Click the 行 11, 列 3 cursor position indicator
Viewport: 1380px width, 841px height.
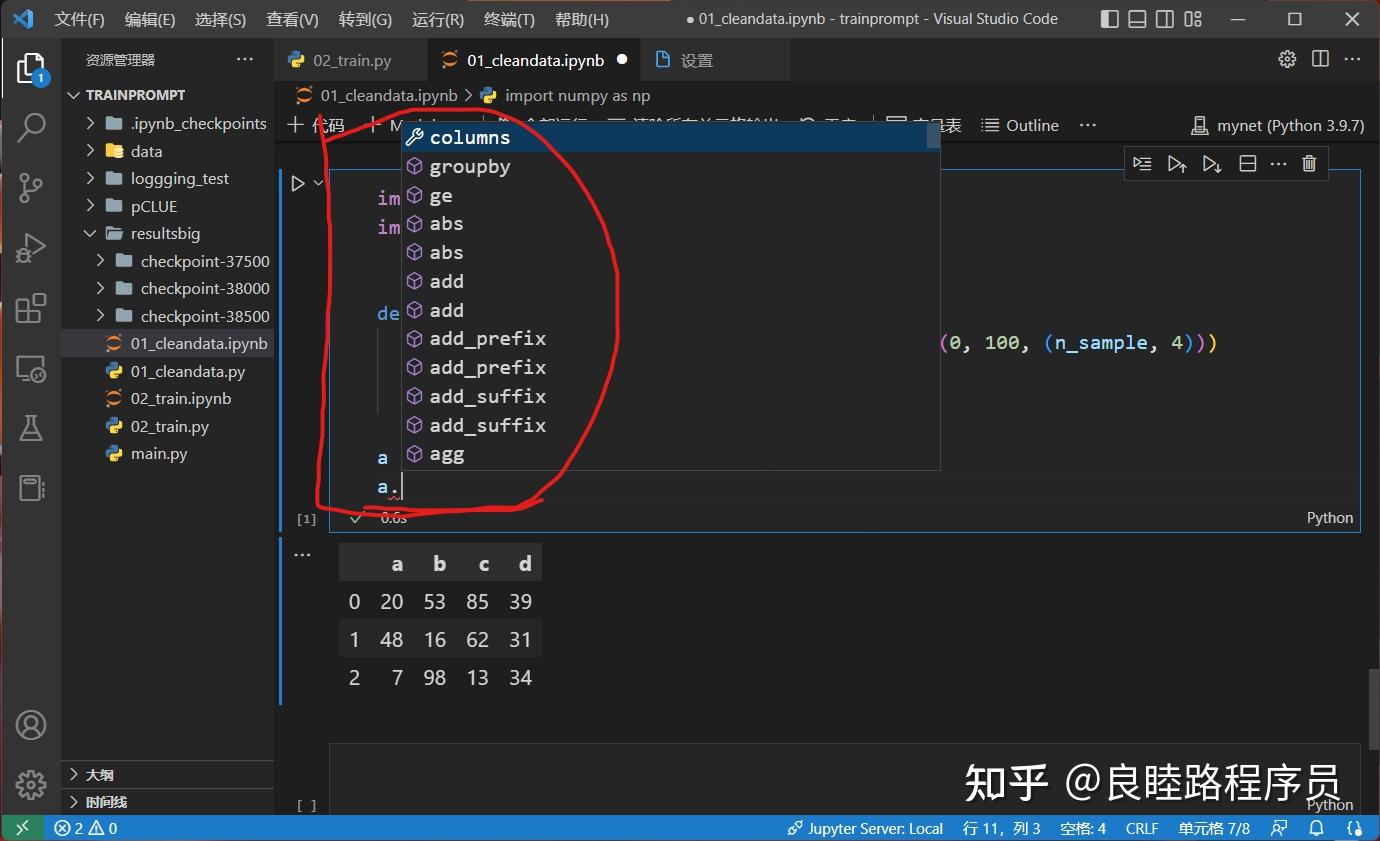pos(1001,828)
